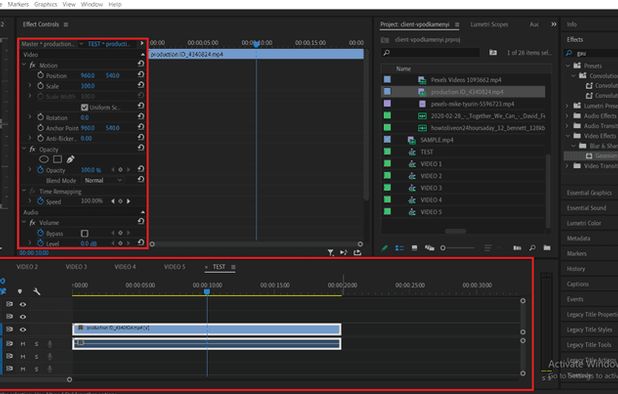Screen dimensions: 618x394
Task: Click the filter properties funnel icon
Action: [x=330, y=253]
